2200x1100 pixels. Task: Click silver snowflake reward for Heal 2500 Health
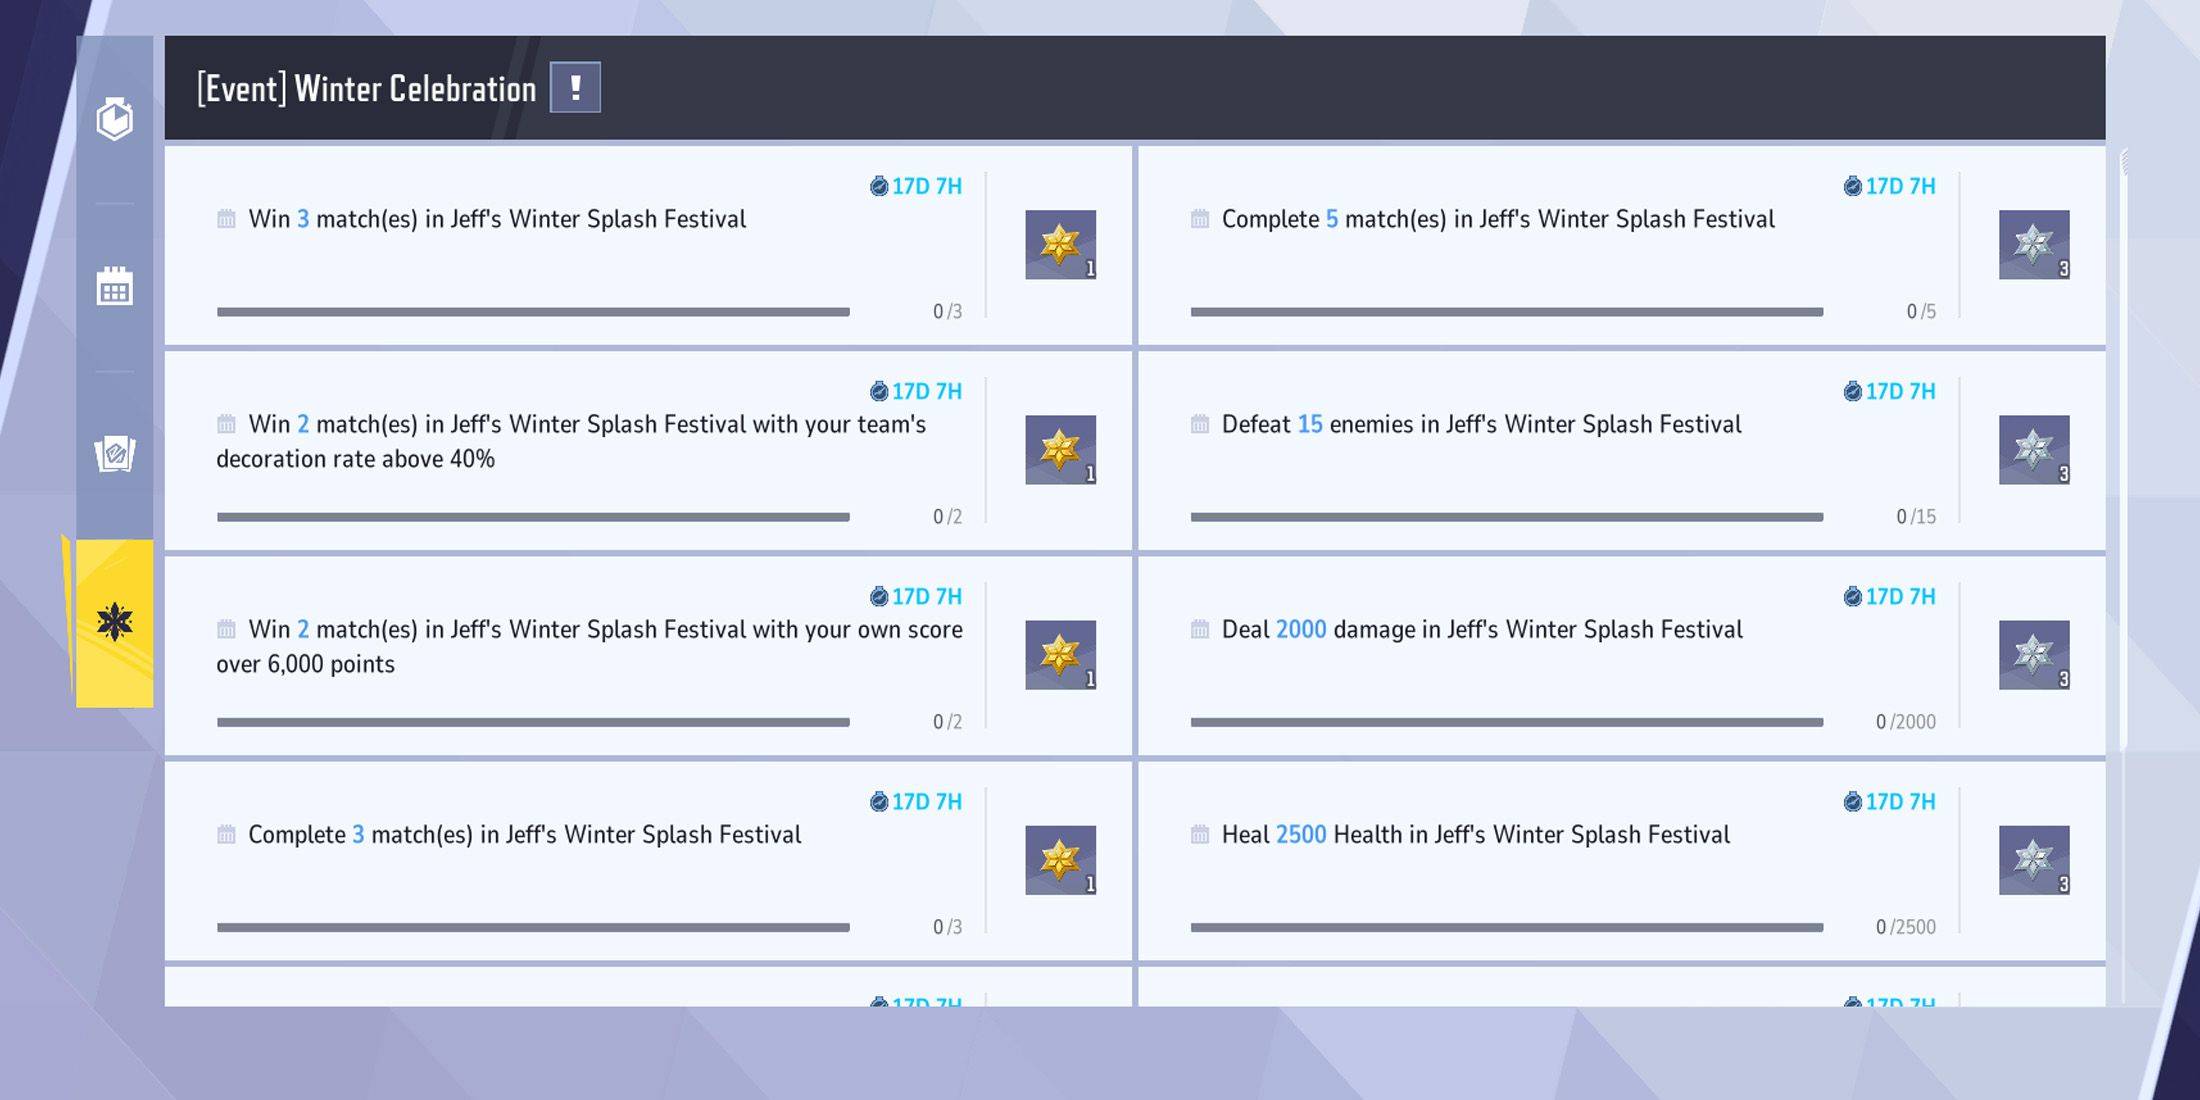[x=2033, y=859]
